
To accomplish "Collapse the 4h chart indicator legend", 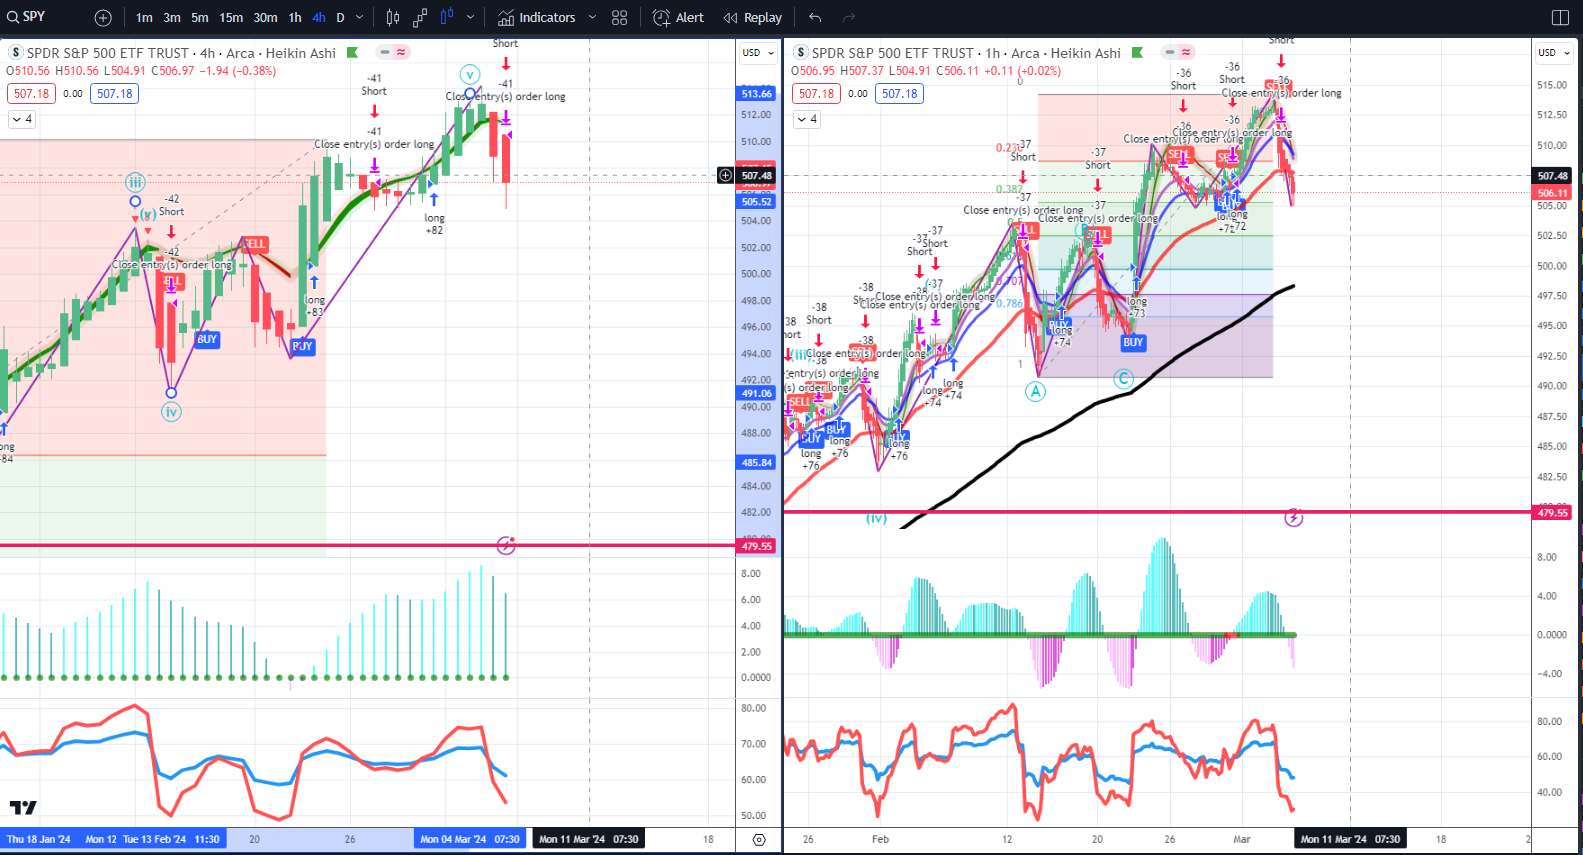I will click(22, 119).
